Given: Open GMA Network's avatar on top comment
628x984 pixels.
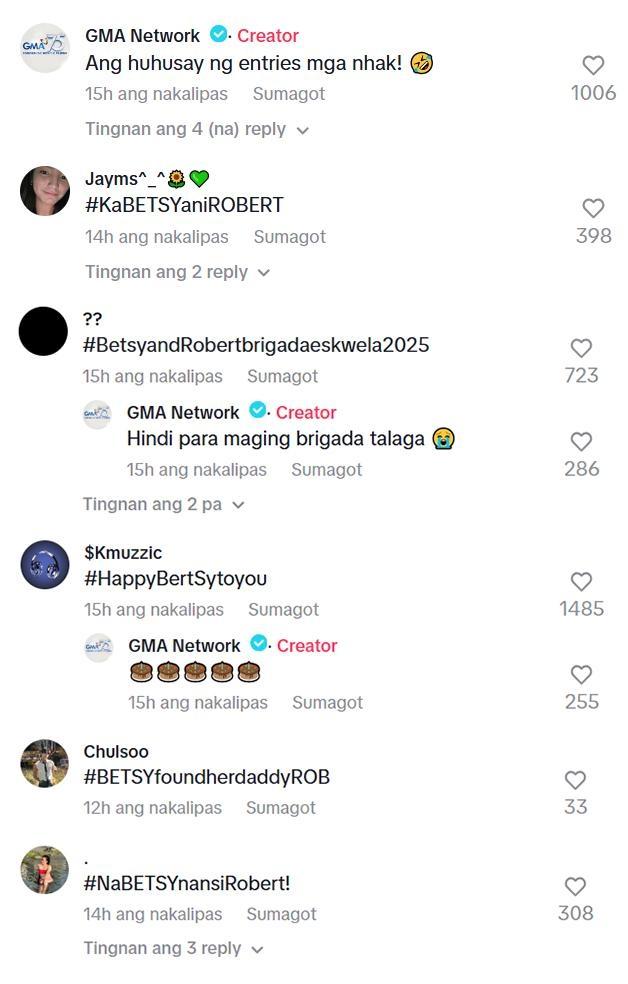Looking at the screenshot, I should (45, 48).
